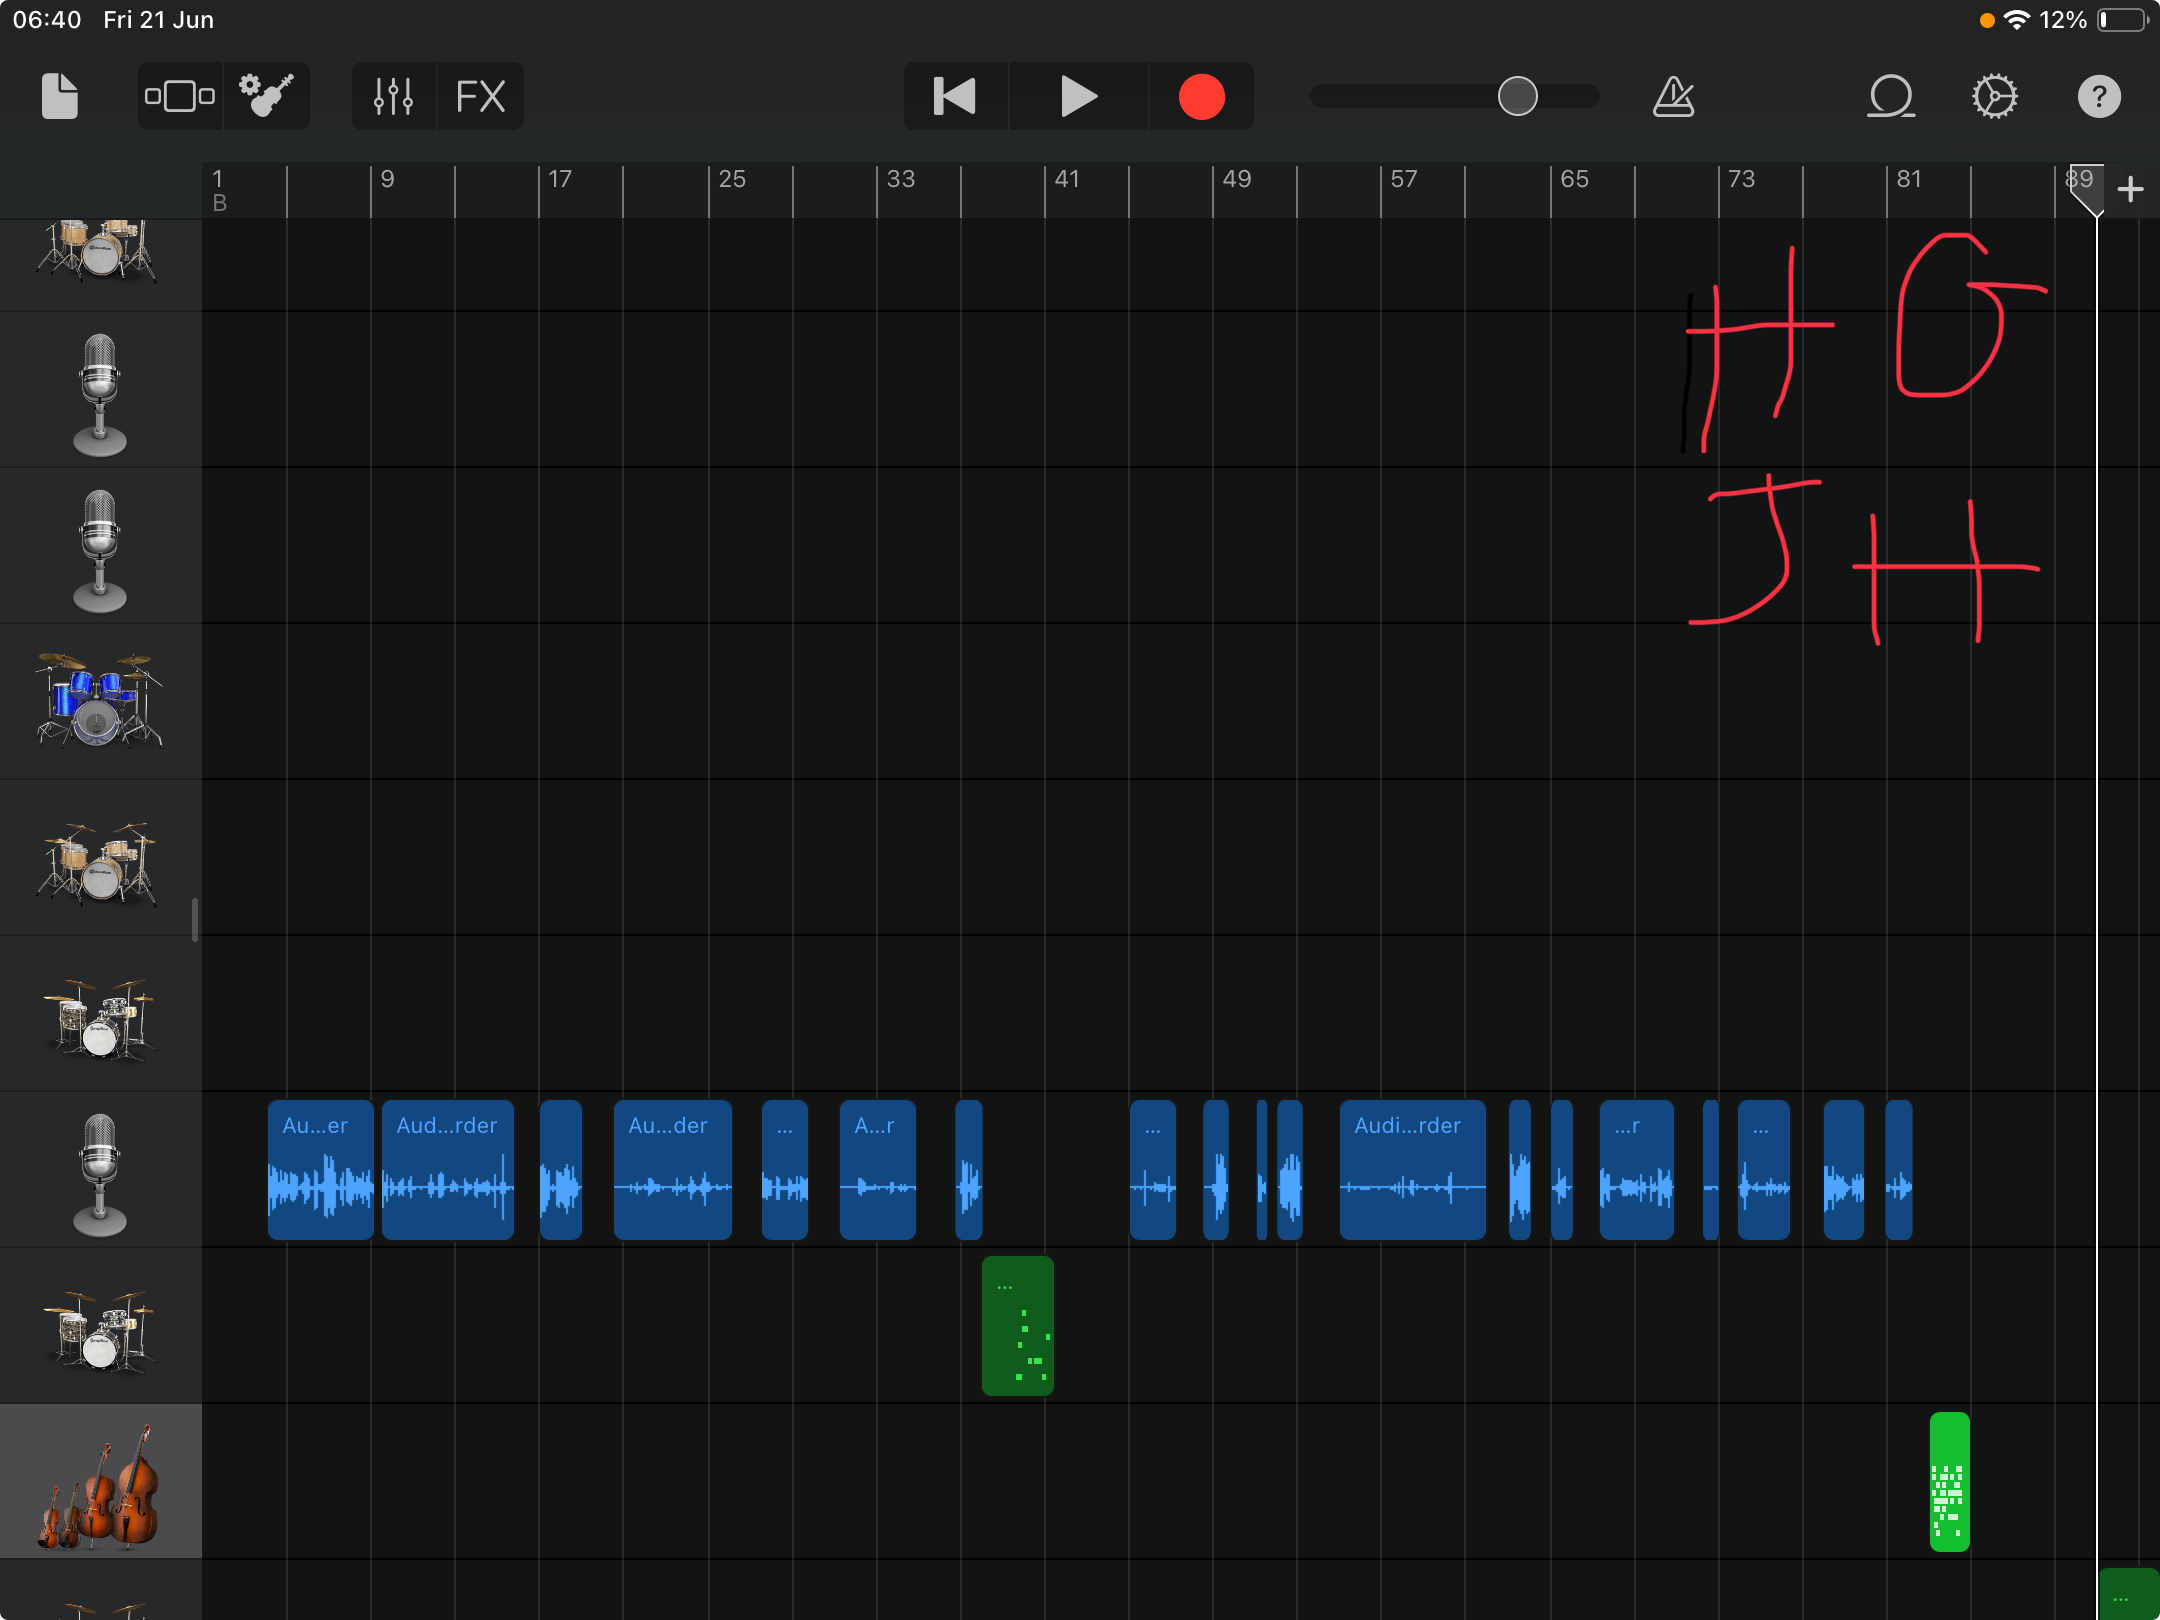
Task: Select the strings instrument track
Action: (x=100, y=1482)
